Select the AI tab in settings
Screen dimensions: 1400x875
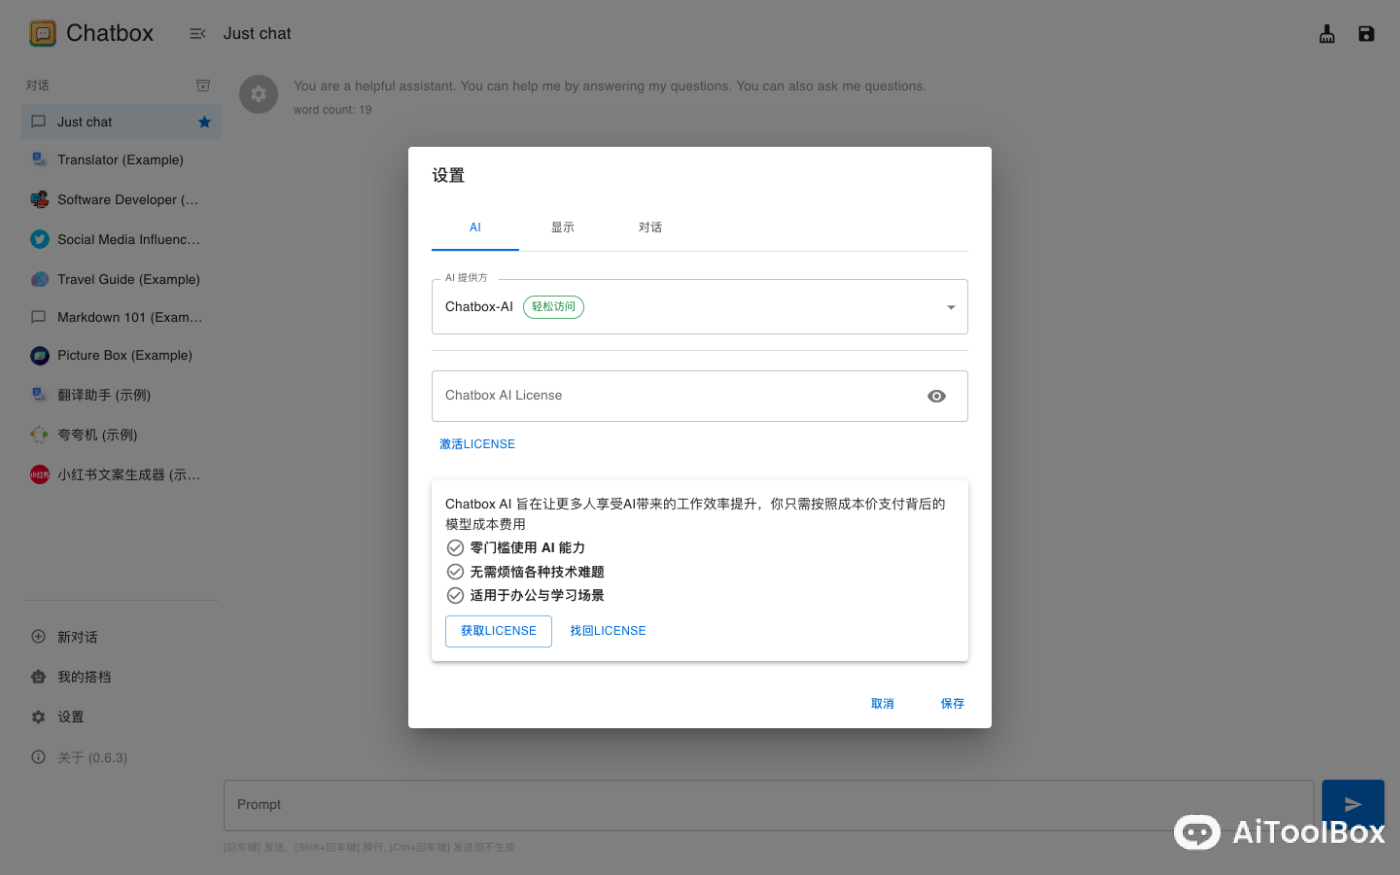coord(474,227)
